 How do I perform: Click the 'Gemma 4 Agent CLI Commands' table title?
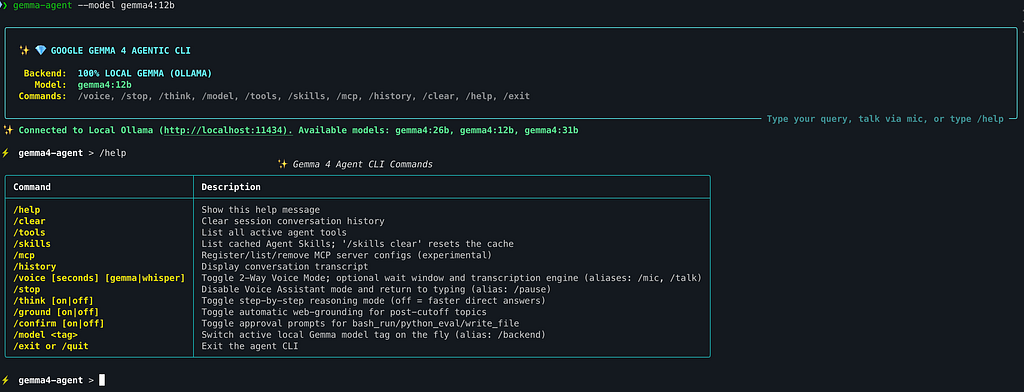point(362,165)
